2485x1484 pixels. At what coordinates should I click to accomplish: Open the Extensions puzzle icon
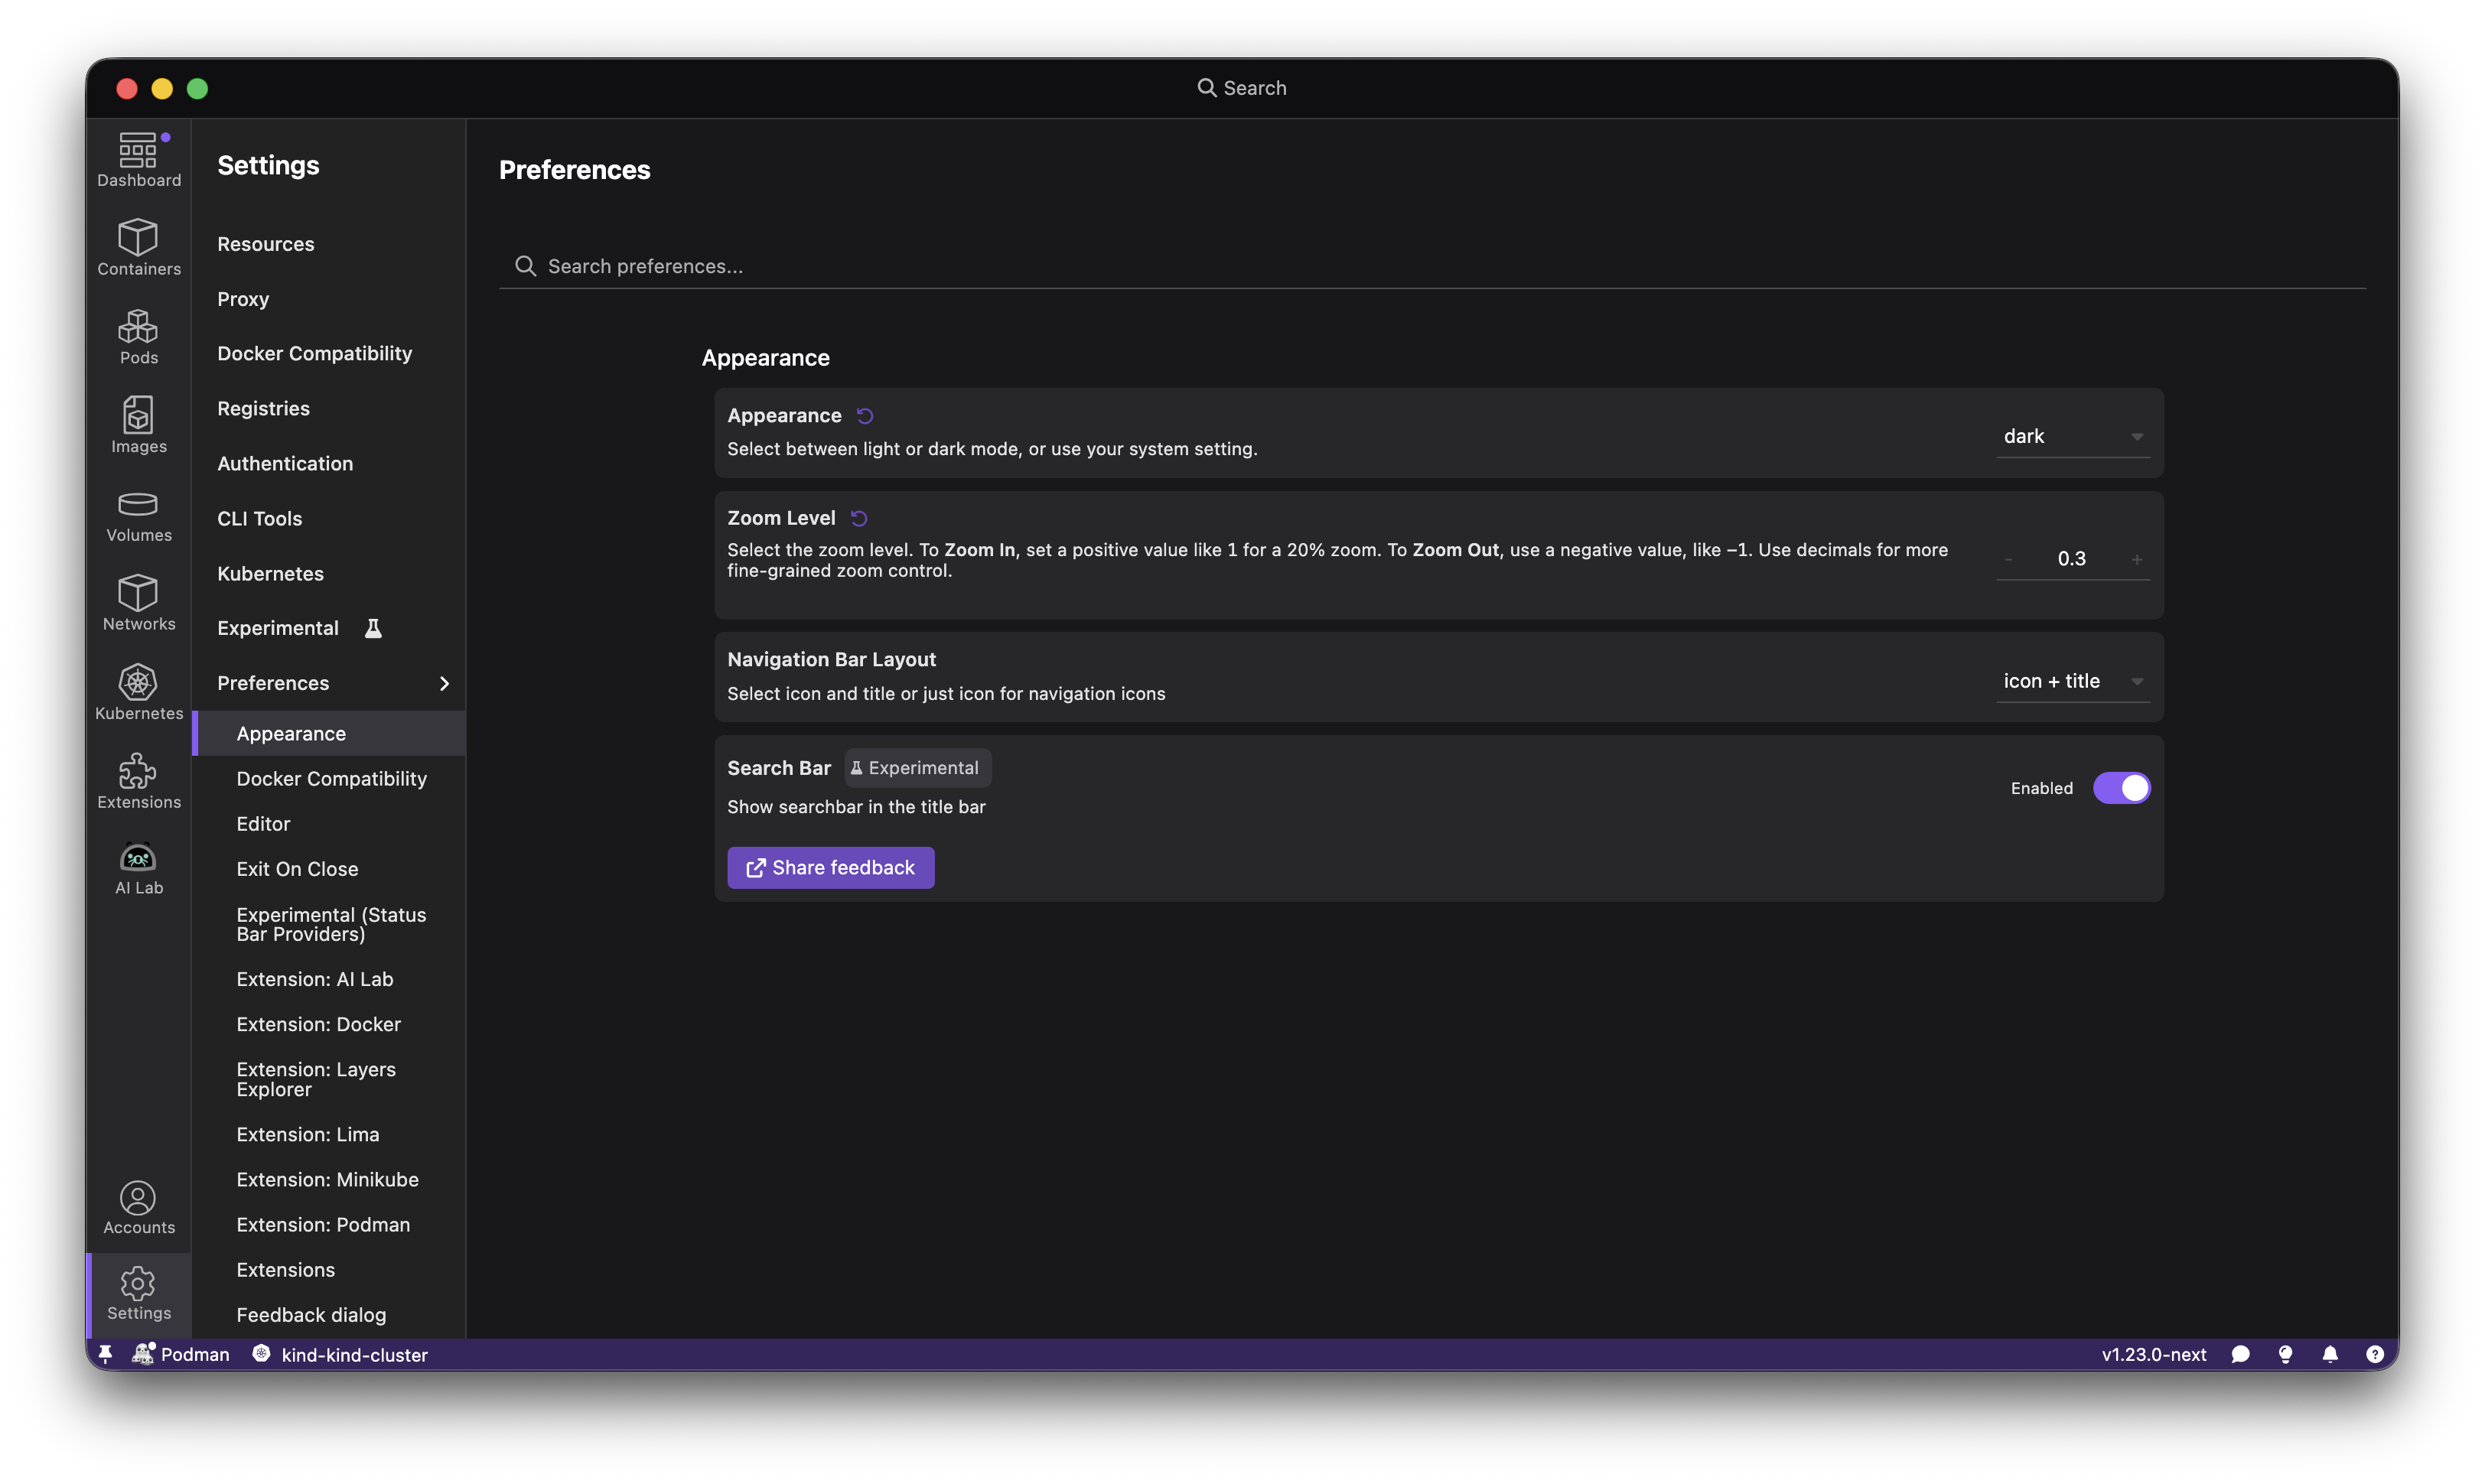(x=138, y=779)
